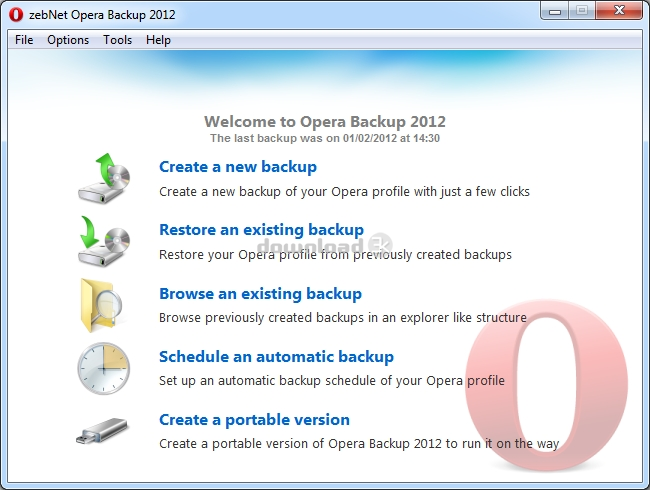Click the clock schedule icon

tap(104, 368)
